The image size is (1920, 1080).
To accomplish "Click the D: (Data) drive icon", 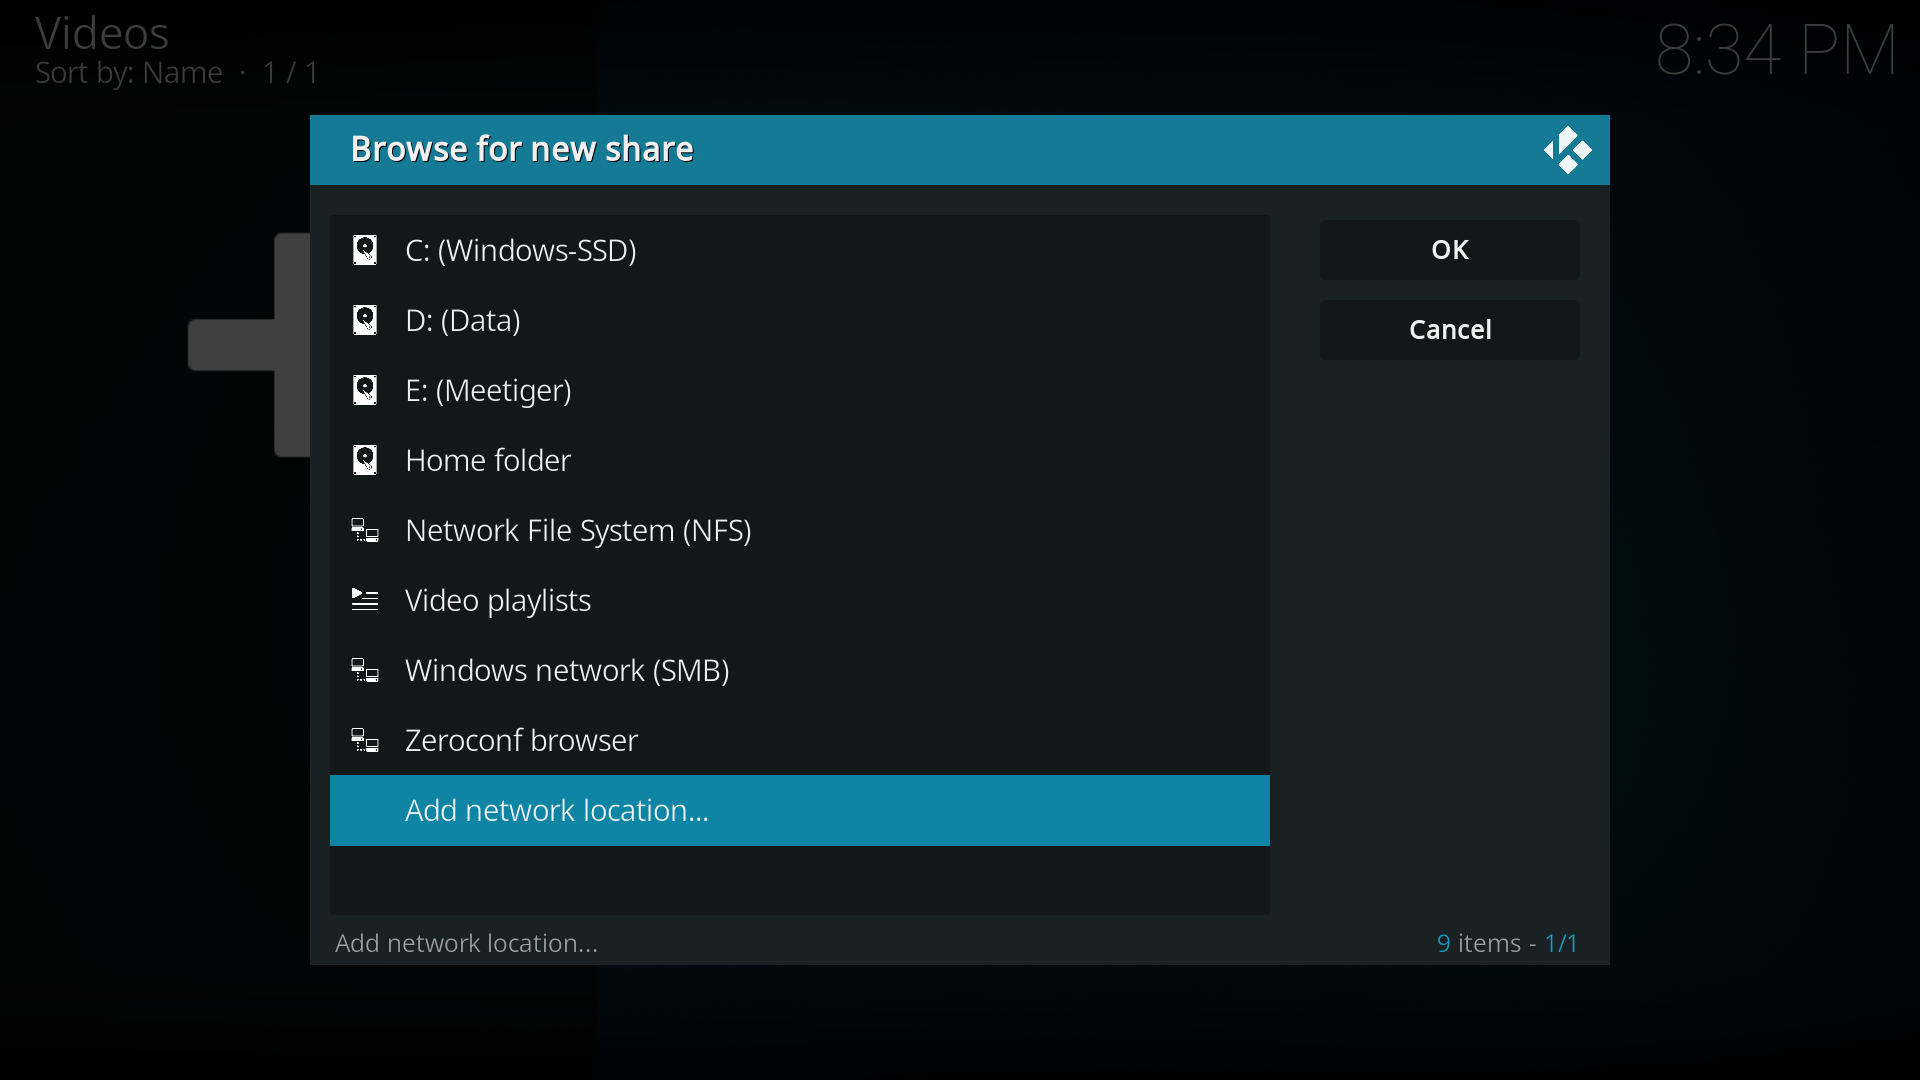I will click(365, 320).
